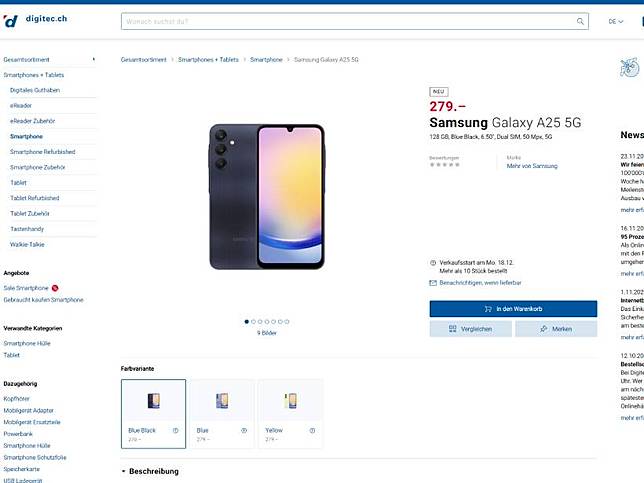Open the DE language dropdown
644x483 pixels.
(x=616, y=21)
